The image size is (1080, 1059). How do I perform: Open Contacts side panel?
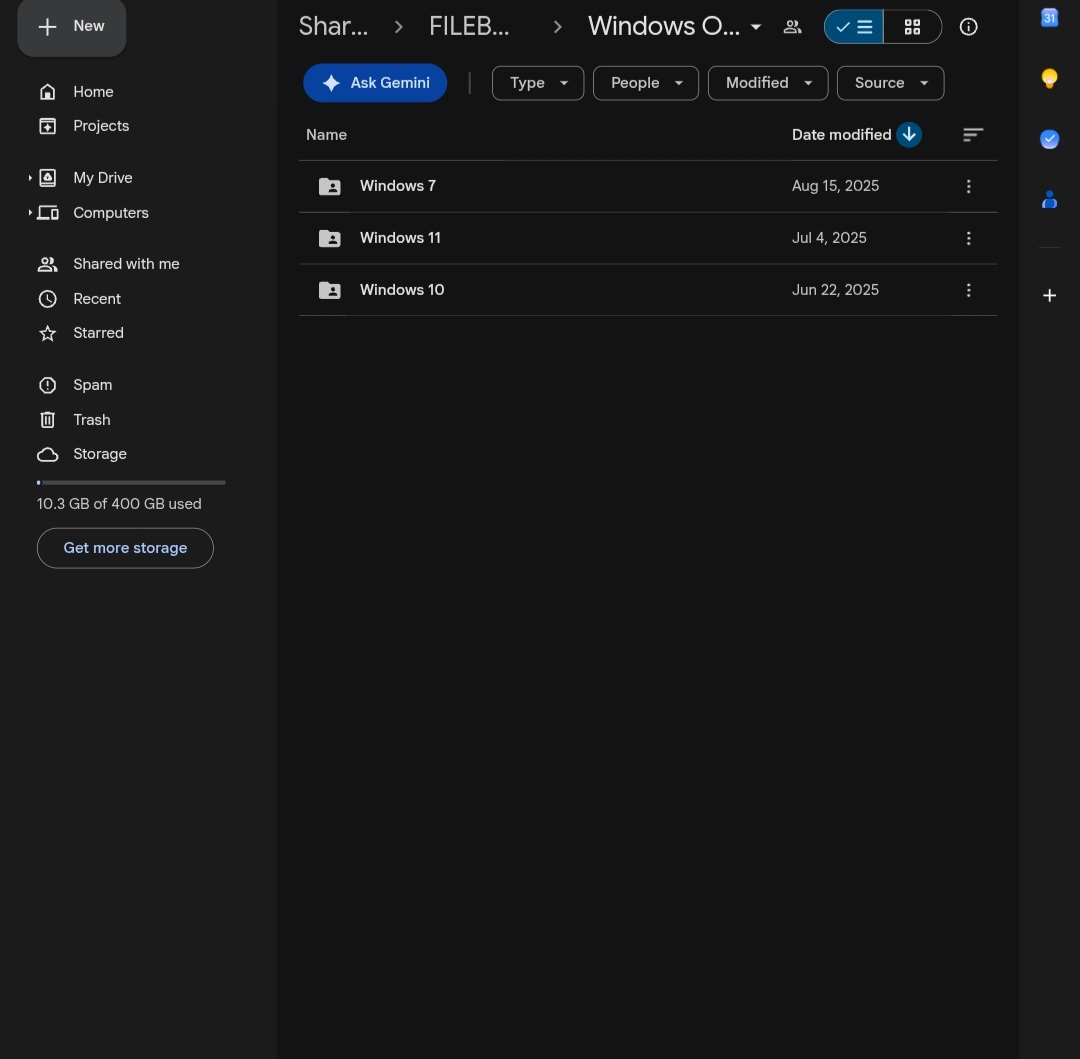tap(1049, 200)
